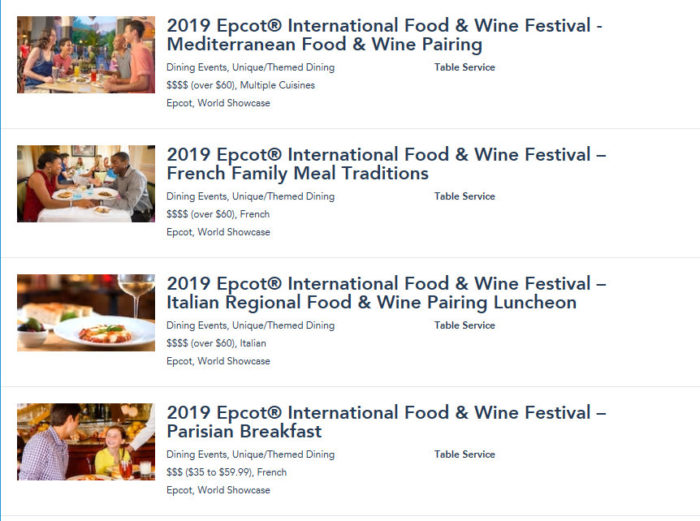The height and width of the screenshot is (521, 700).
Task: Open the French Family Meal Traditions title
Action: pos(386,164)
